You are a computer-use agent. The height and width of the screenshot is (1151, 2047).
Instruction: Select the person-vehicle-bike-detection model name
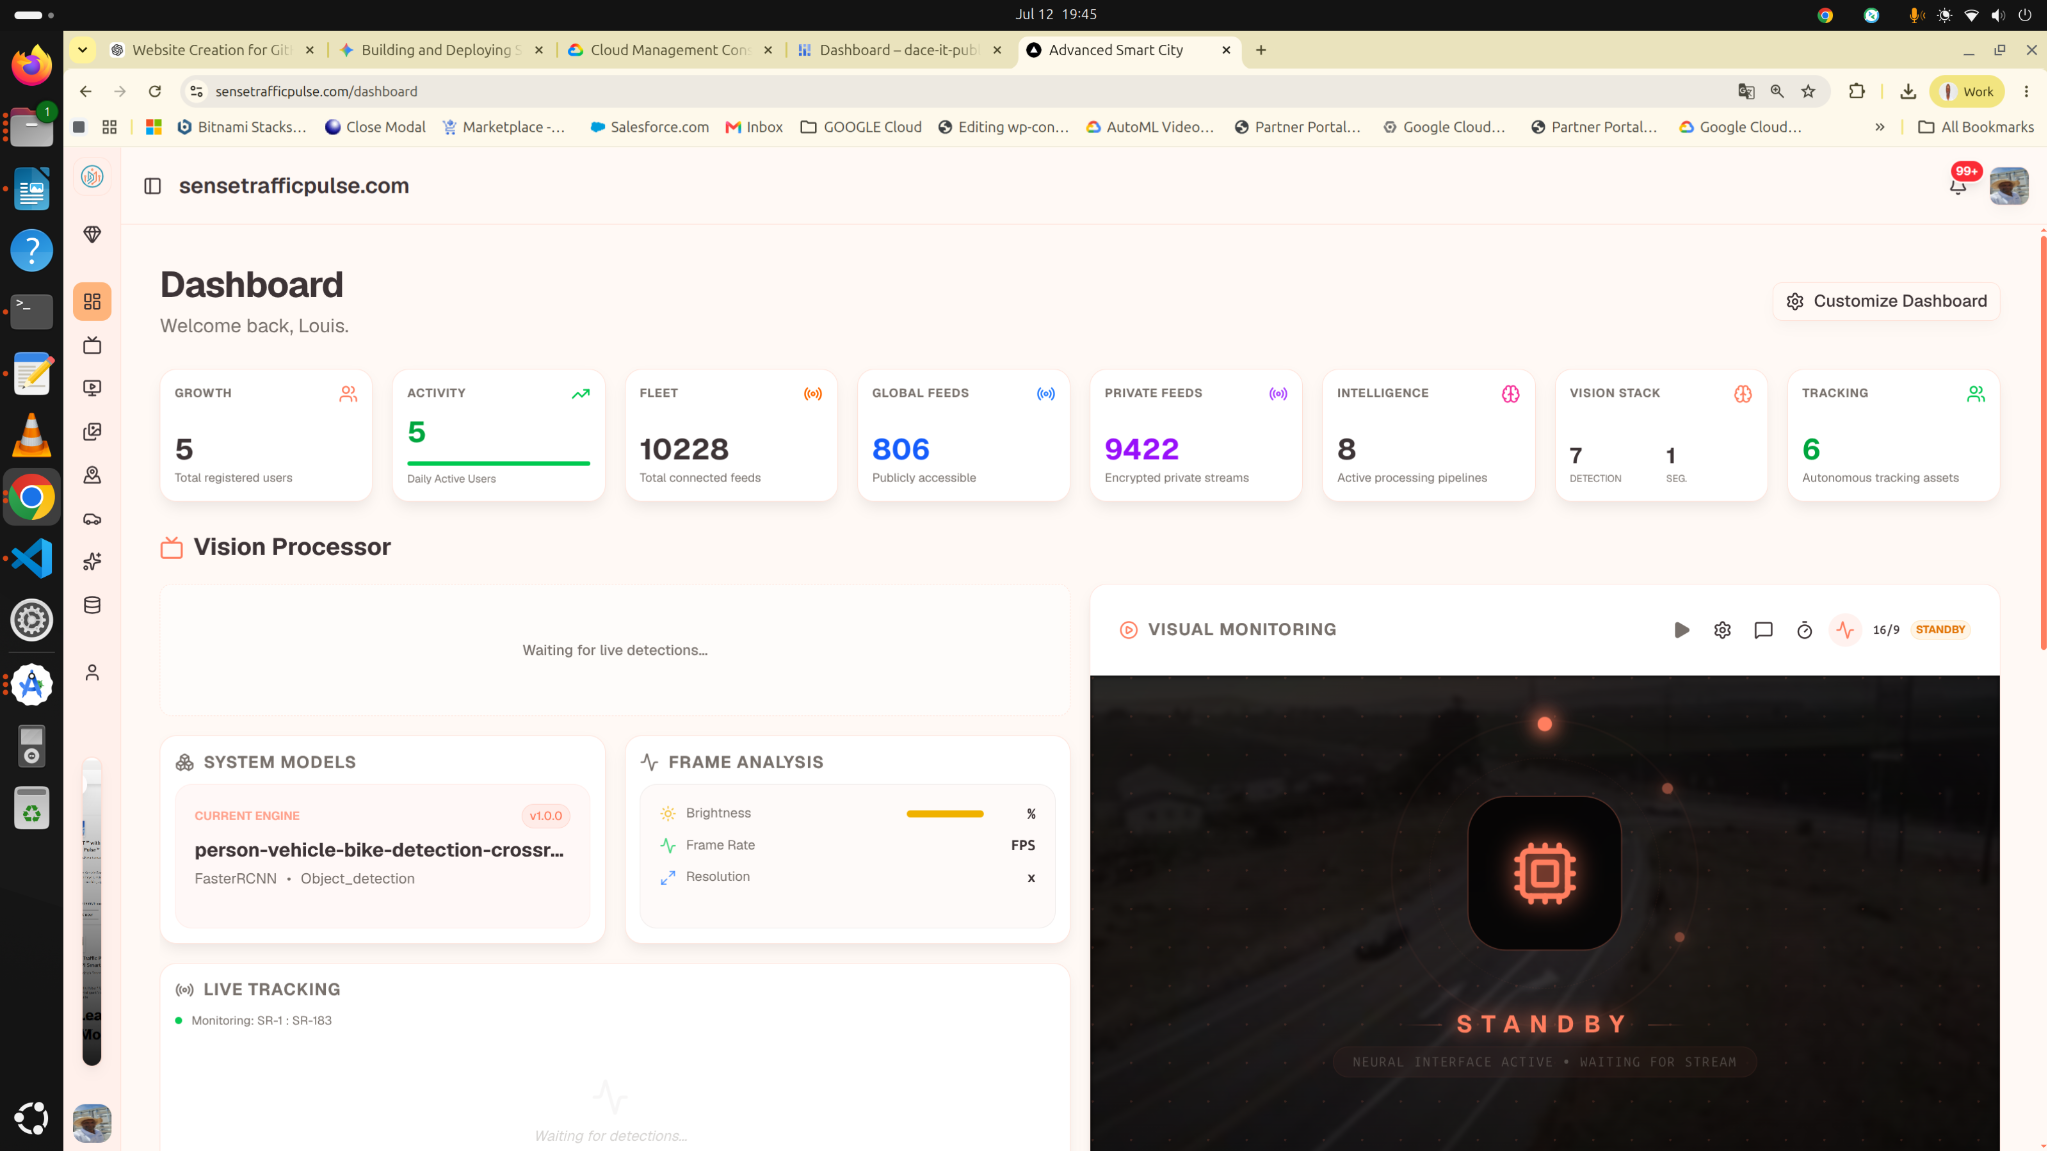pos(379,850)
